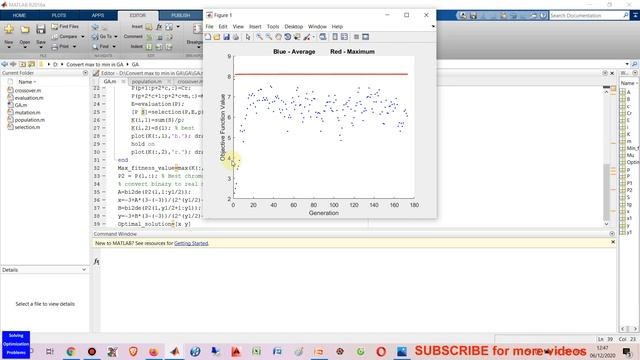Screen dimensions: 640x360
Task: Switch to the PLOTS ribbon tab
Action: click(x=59, y=15)
